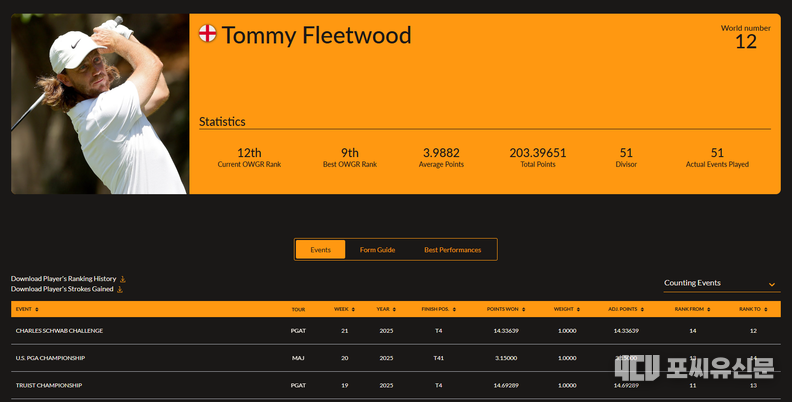Click the MAJ tour cell
Image resolution: width=792 pixels, height=402 pixels.
coord(298,358)
